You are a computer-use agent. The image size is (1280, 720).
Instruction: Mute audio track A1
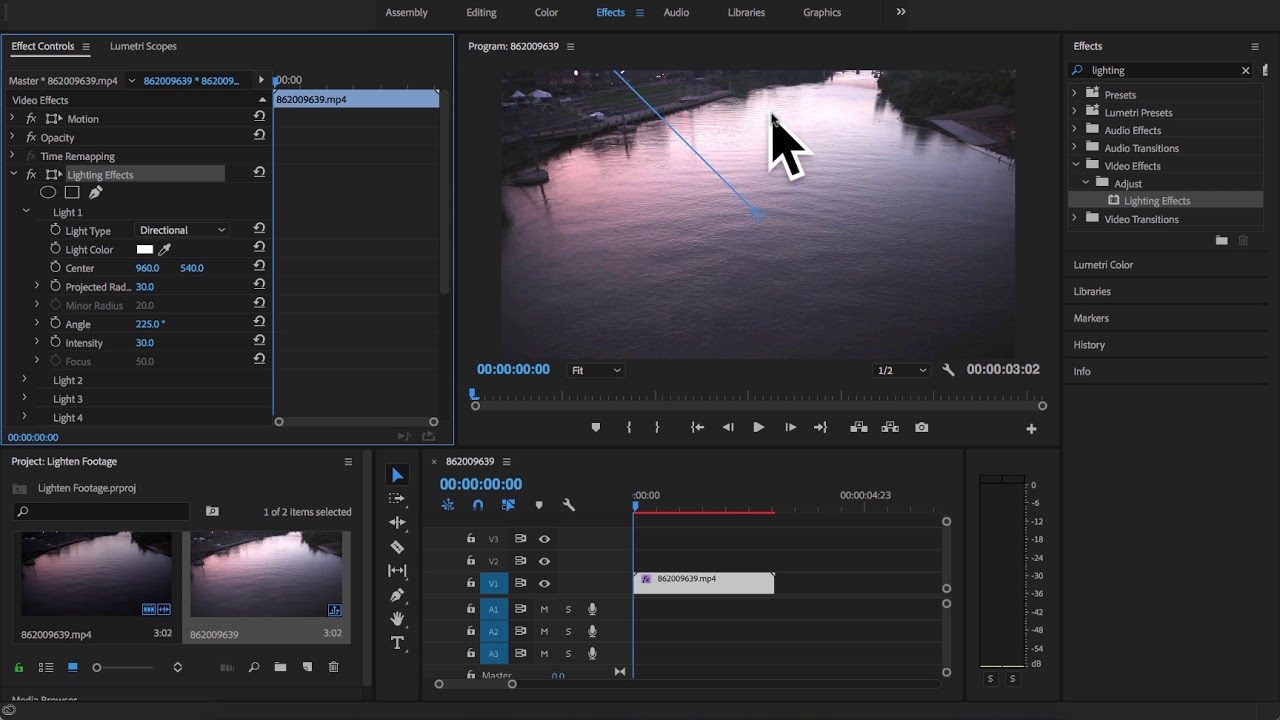point(545,609)
